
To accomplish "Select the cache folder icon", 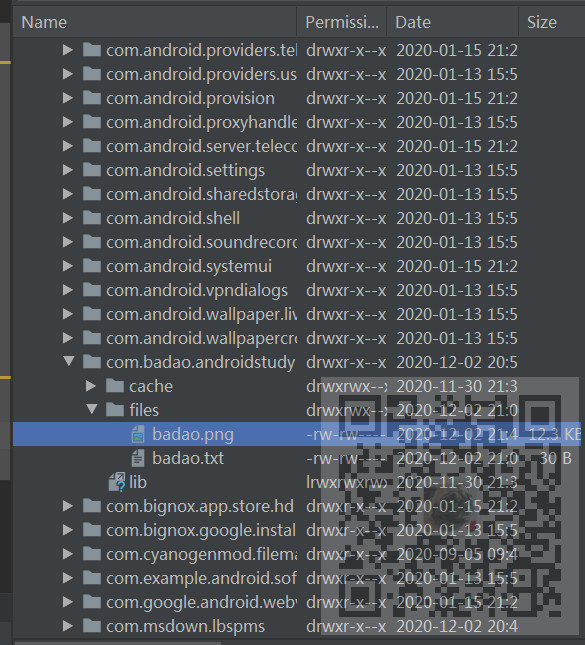I will point(115,386).
